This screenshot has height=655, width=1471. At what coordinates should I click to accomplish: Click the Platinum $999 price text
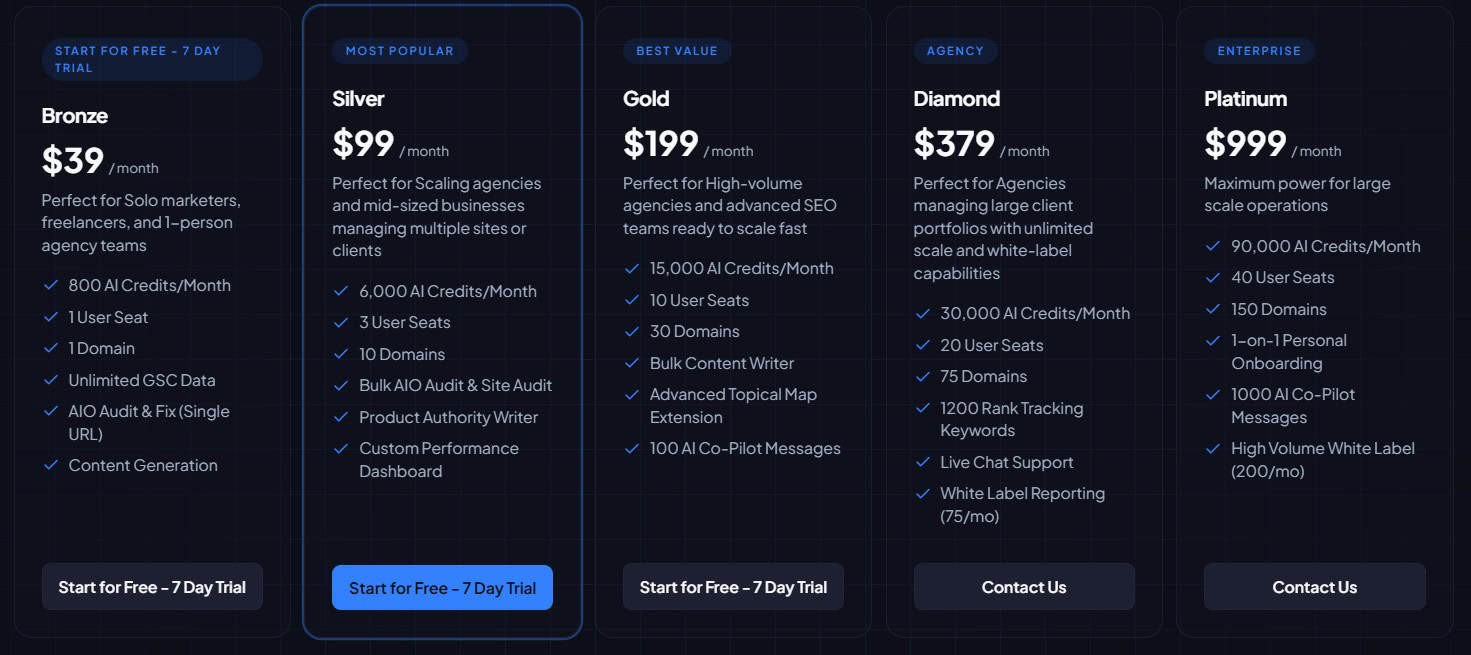1245,143
